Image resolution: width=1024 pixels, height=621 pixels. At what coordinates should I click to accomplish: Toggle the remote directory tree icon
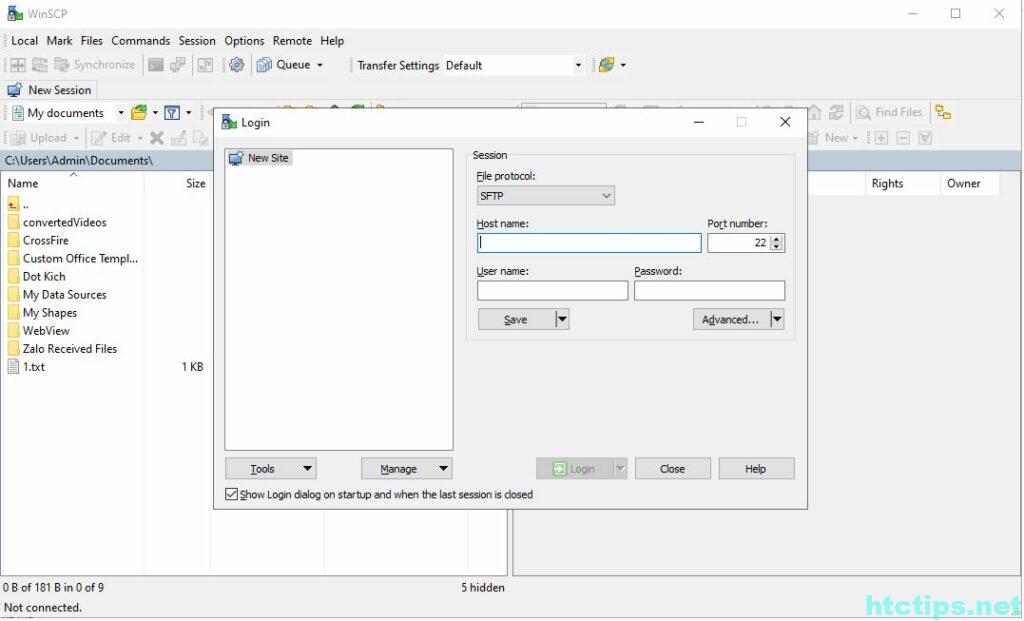point(943,112)
